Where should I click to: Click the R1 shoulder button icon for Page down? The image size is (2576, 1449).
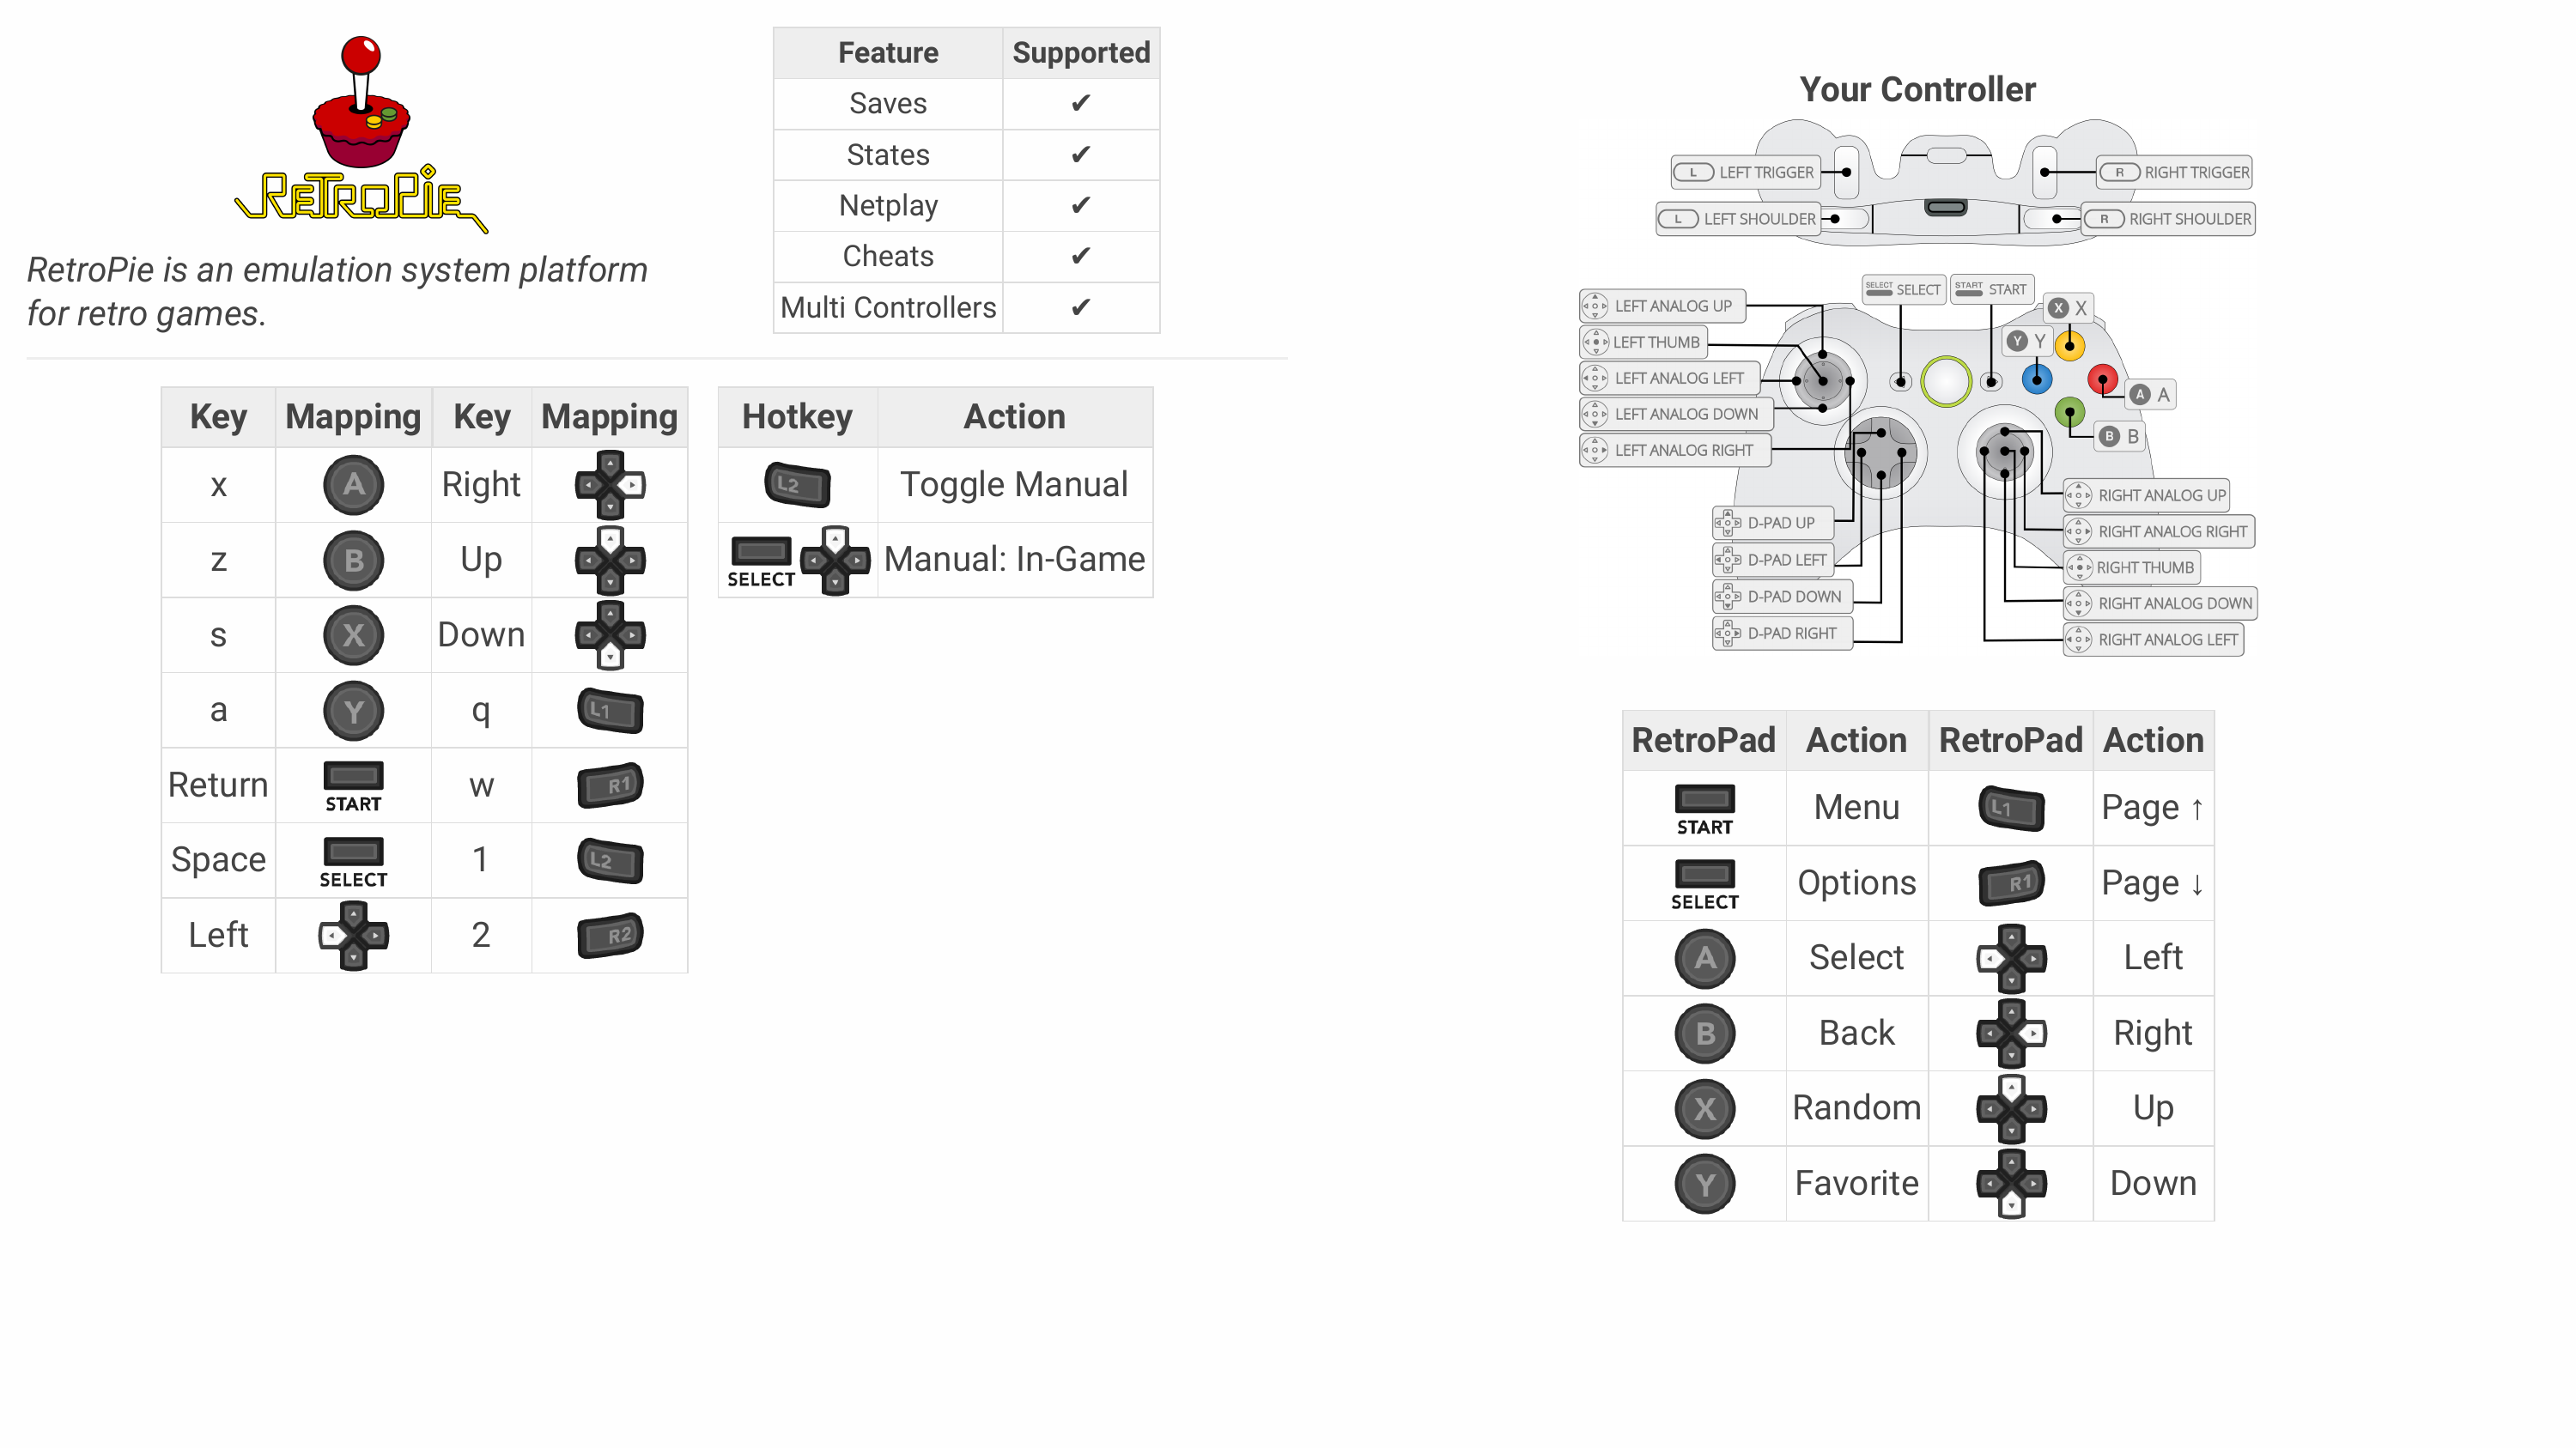(2010, 881)
